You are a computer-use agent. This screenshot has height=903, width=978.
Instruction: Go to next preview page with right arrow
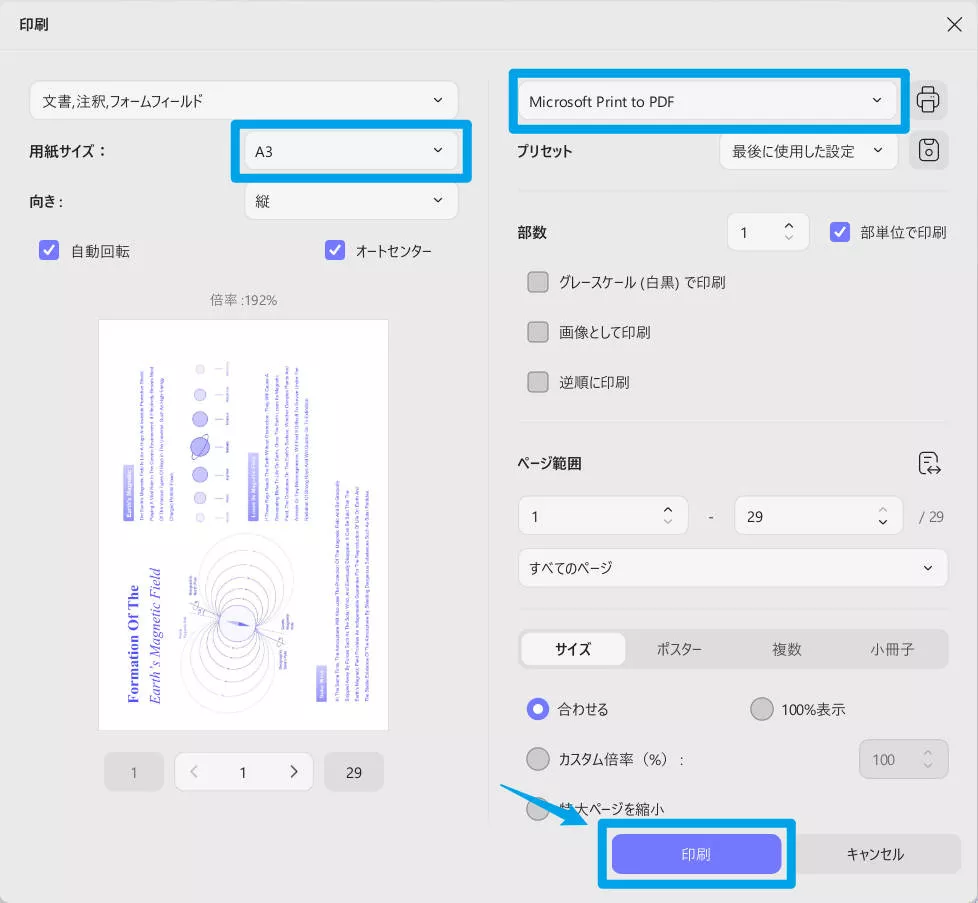tap(293, 771)
